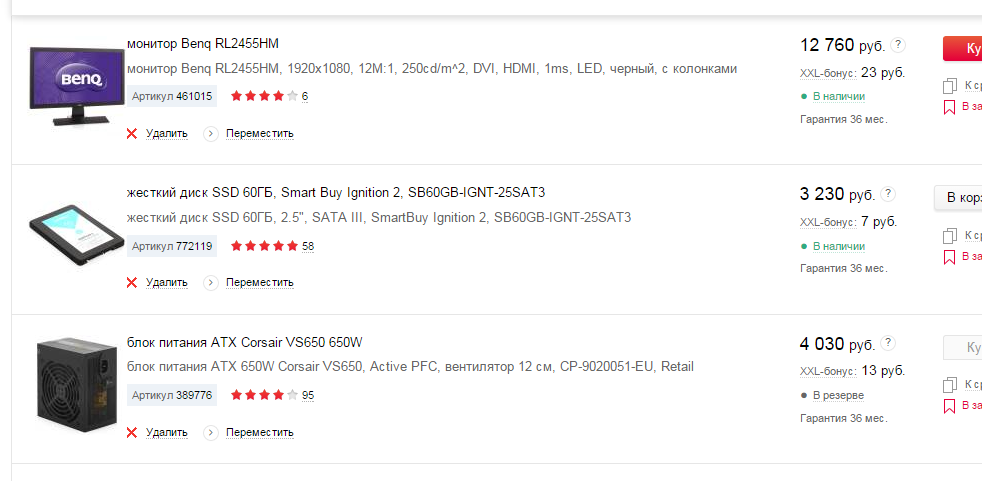This screenshot has width=982, height=481.
Task: Add SSD Smart Buy to cart
Action: [958, 198]
